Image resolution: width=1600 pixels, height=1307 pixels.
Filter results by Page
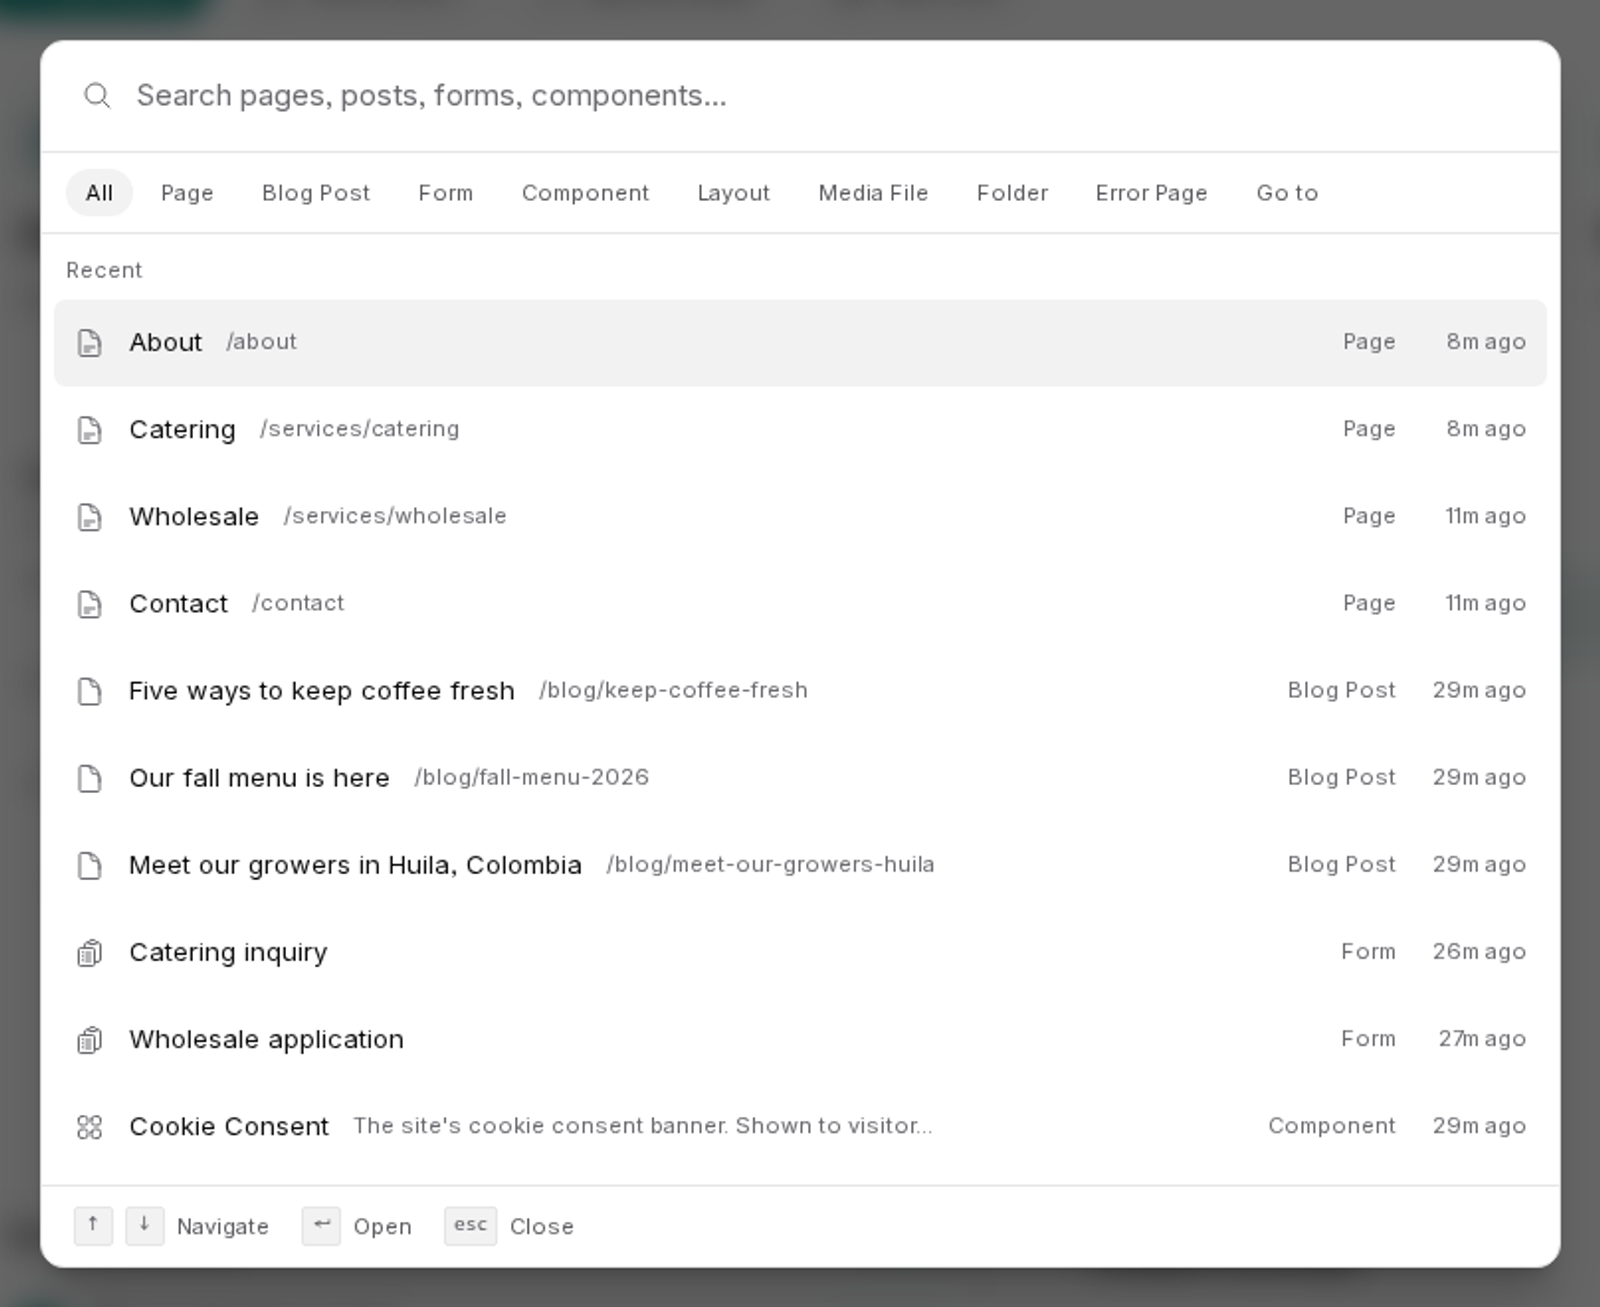187,193
